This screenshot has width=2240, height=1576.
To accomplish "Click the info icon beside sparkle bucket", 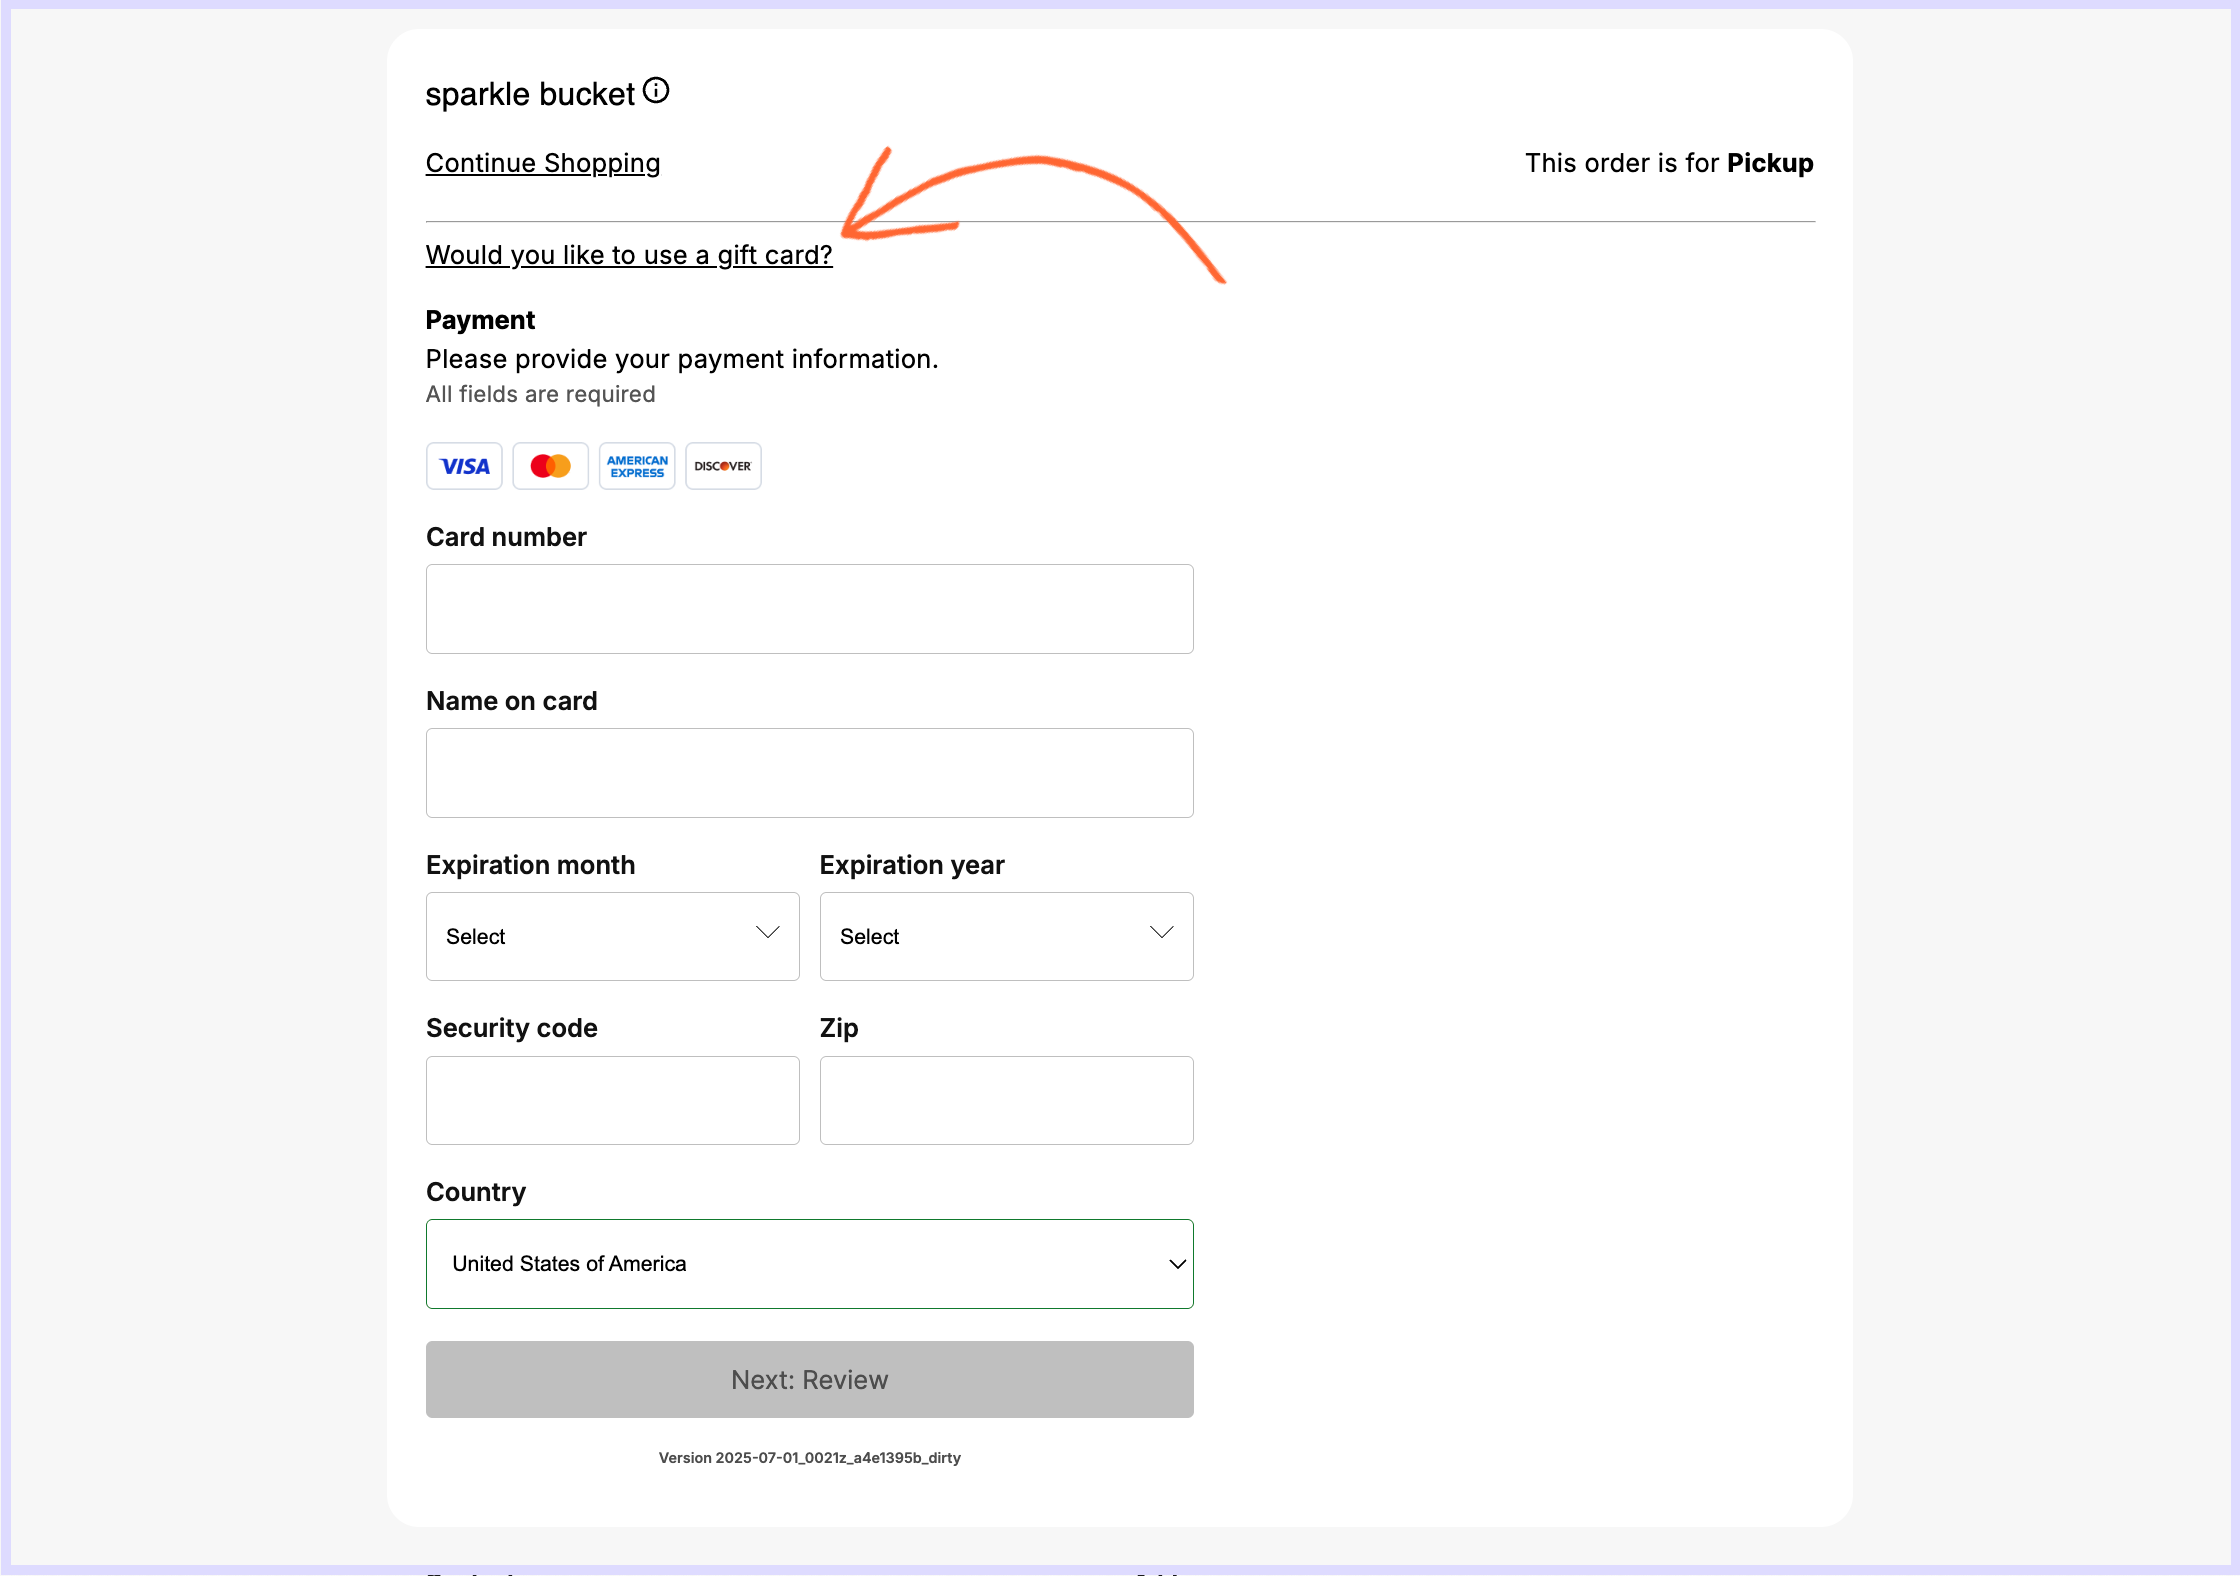I will 656,91.
